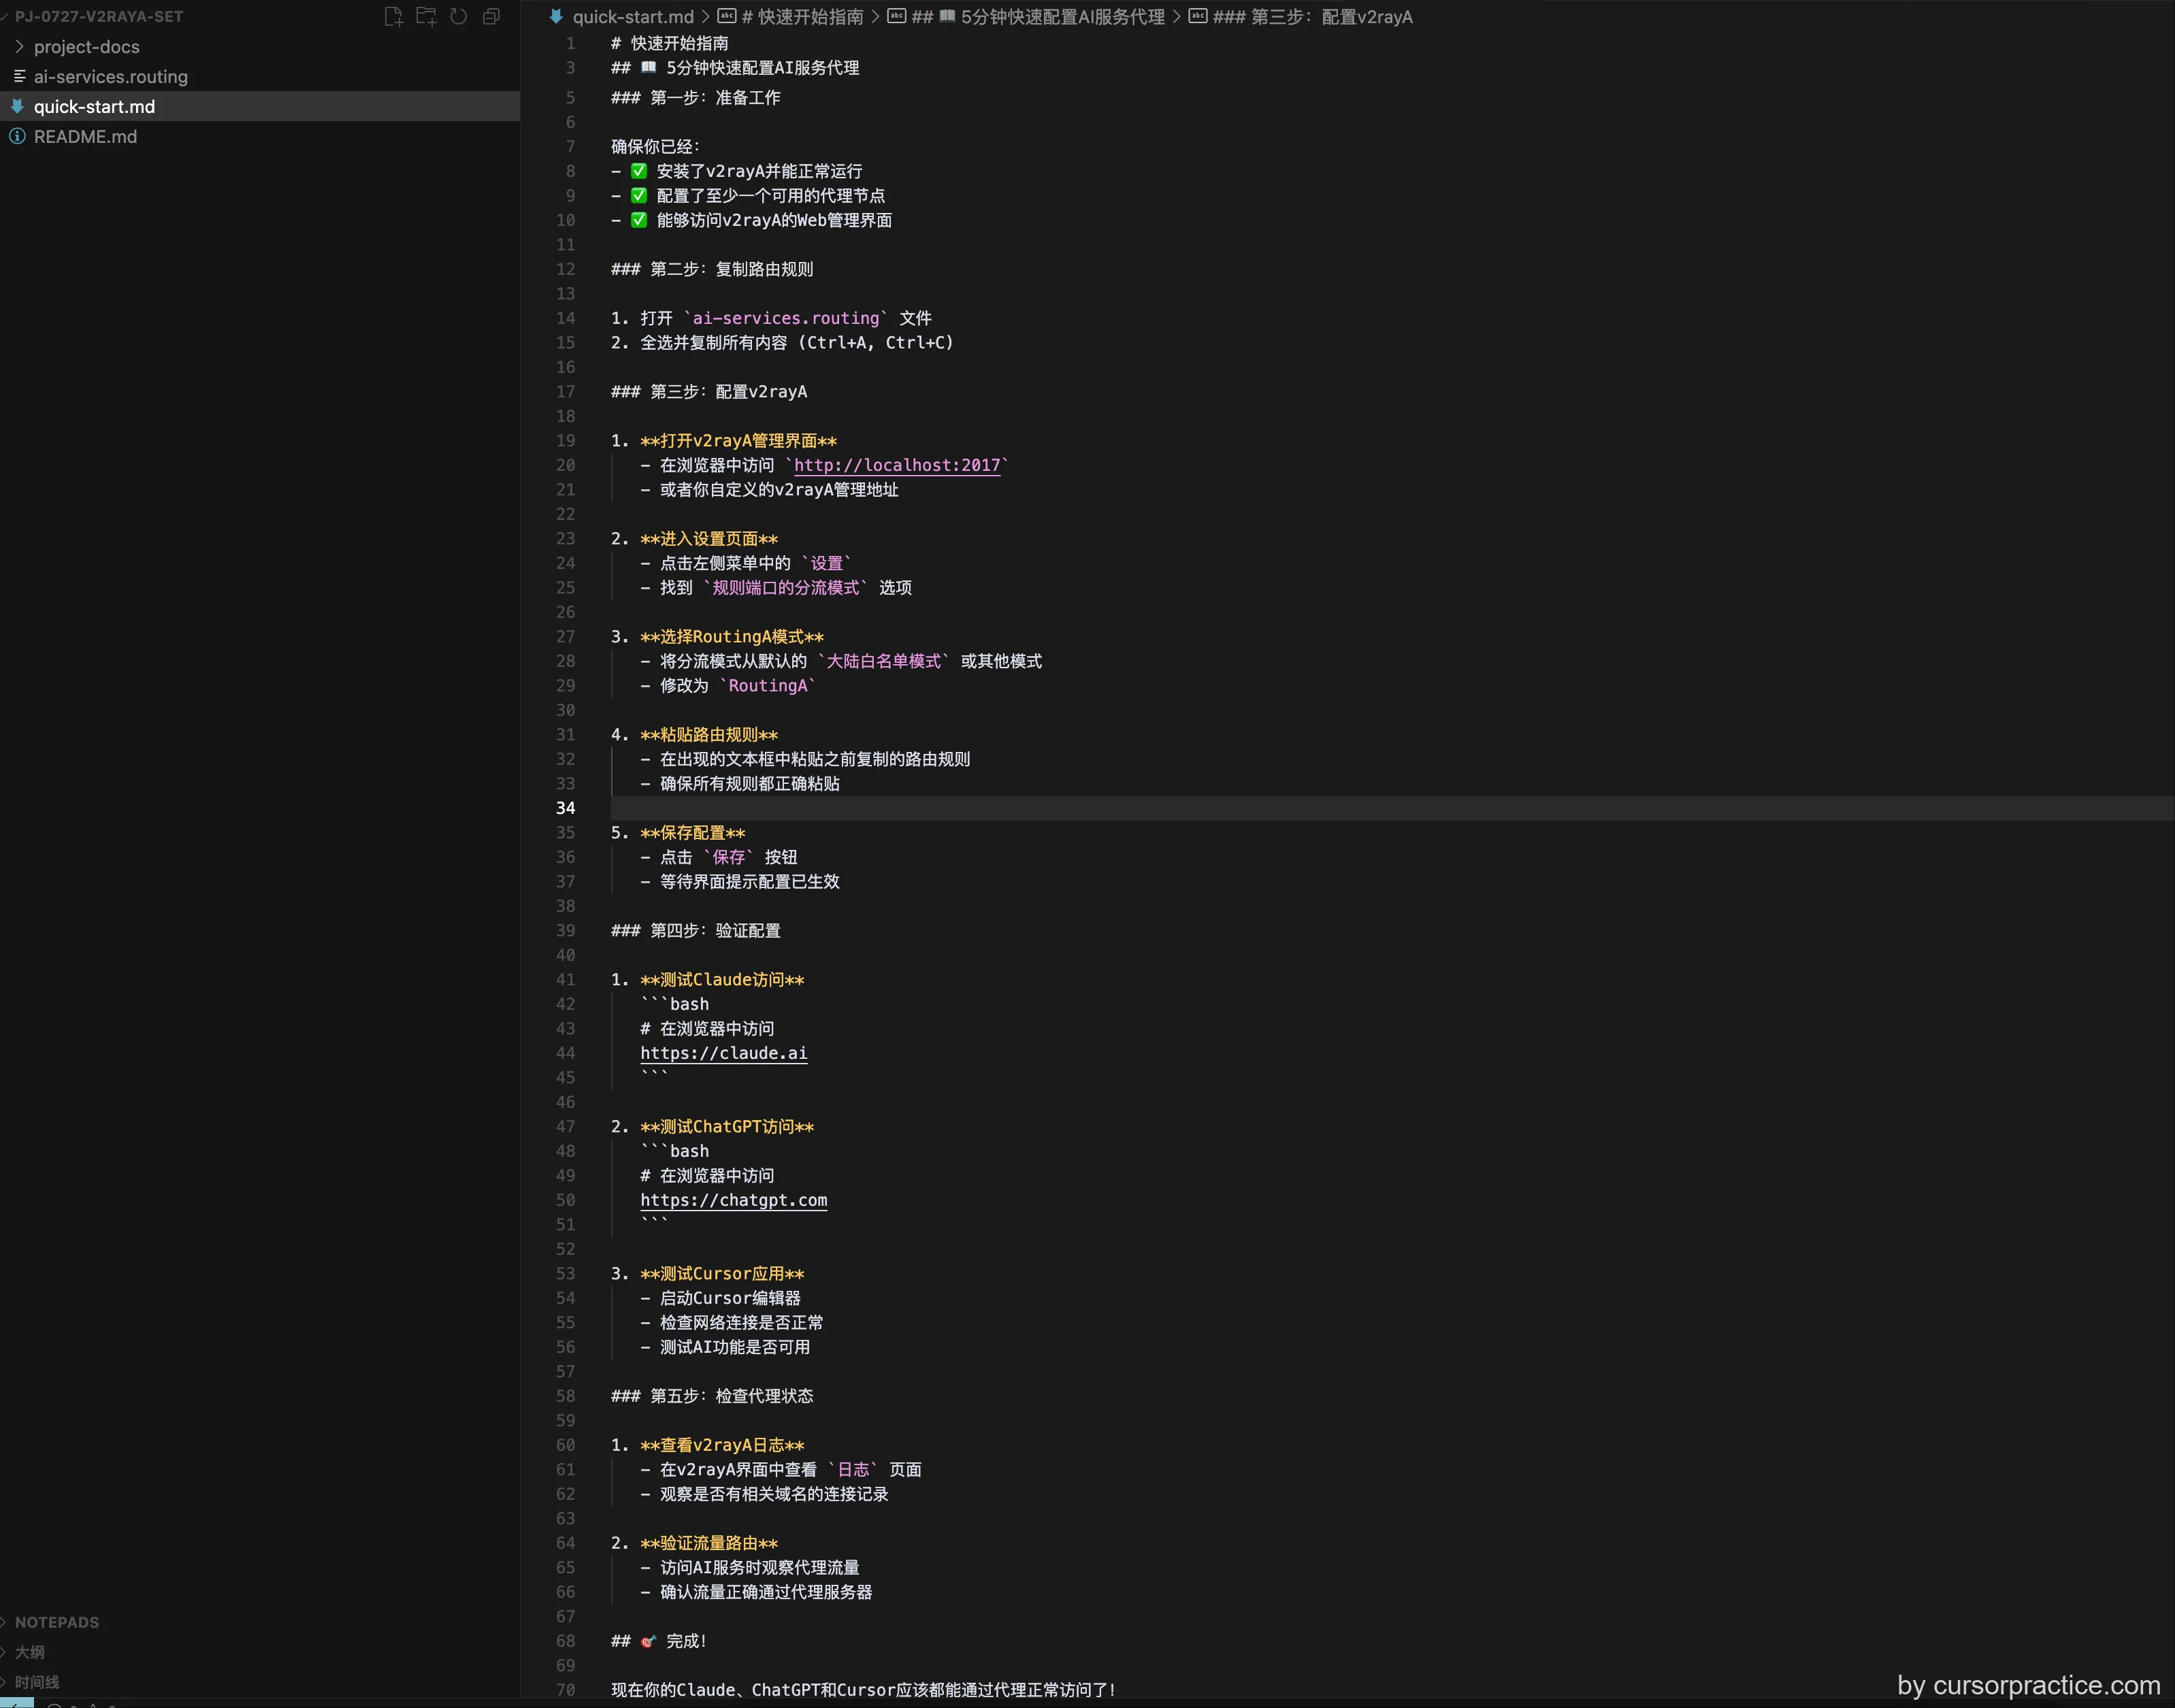Click the '## 🎯 完成!' heading
The height and width of the screenshot is (1708, 2175).
659,1641
